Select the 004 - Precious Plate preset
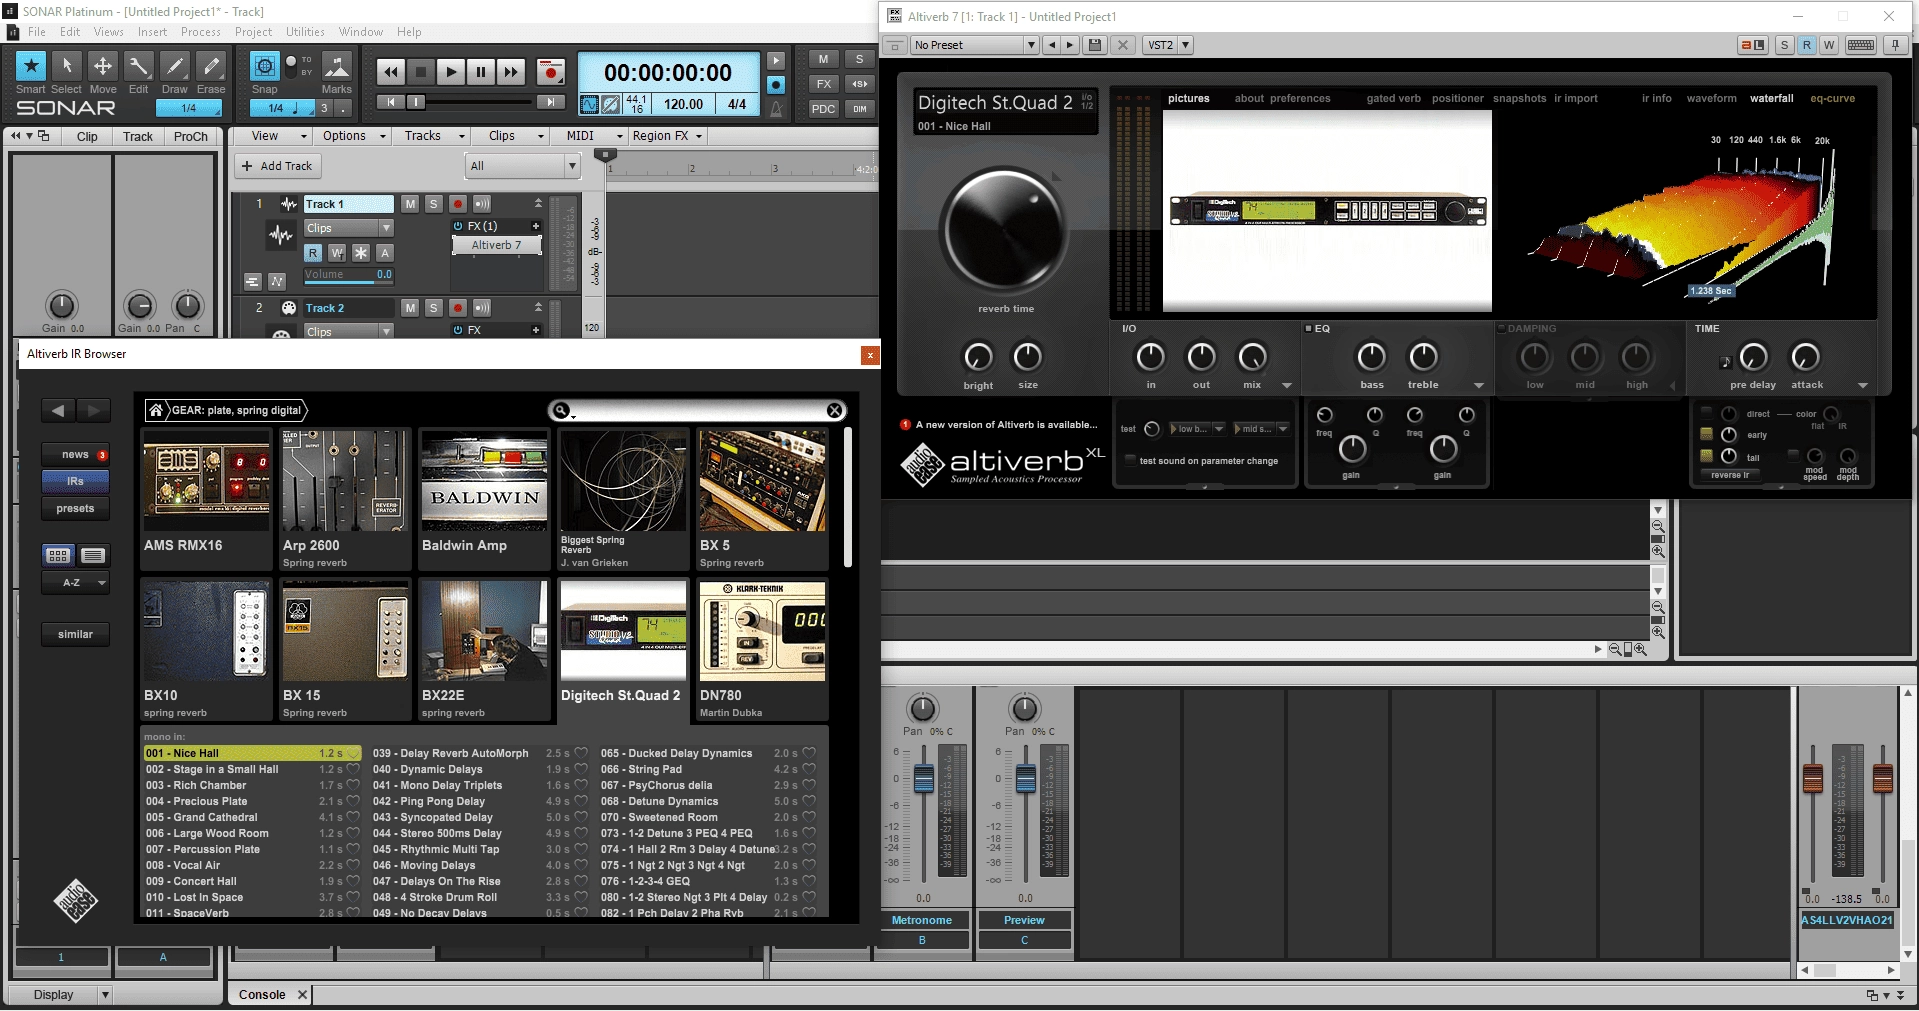Screen dimensions: 1919x1011 coord(253,801)
